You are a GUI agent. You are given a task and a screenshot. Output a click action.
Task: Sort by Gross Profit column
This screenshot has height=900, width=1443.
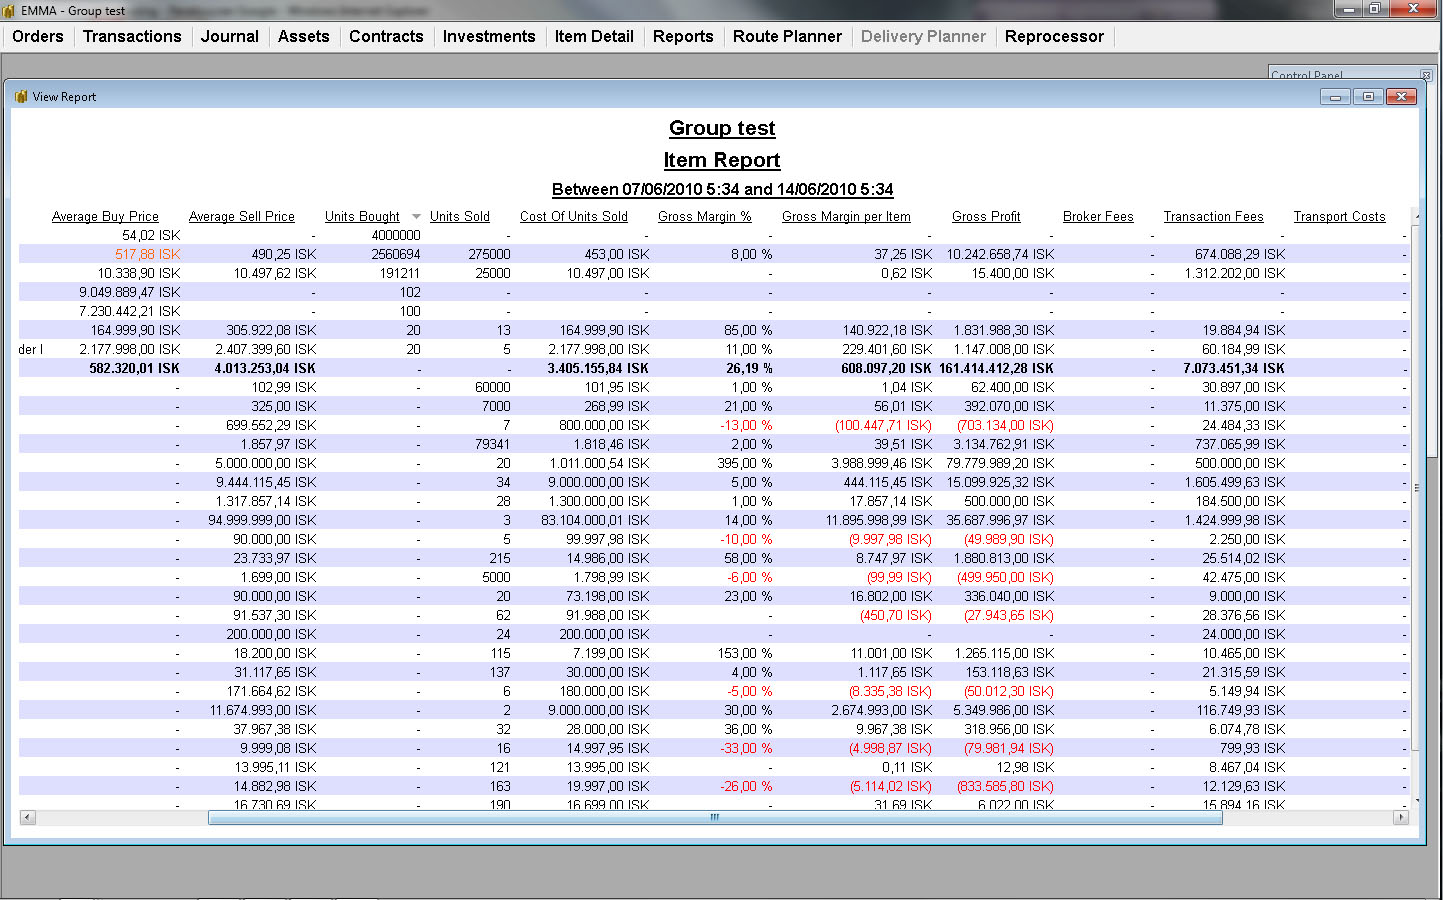pos(986,216)
